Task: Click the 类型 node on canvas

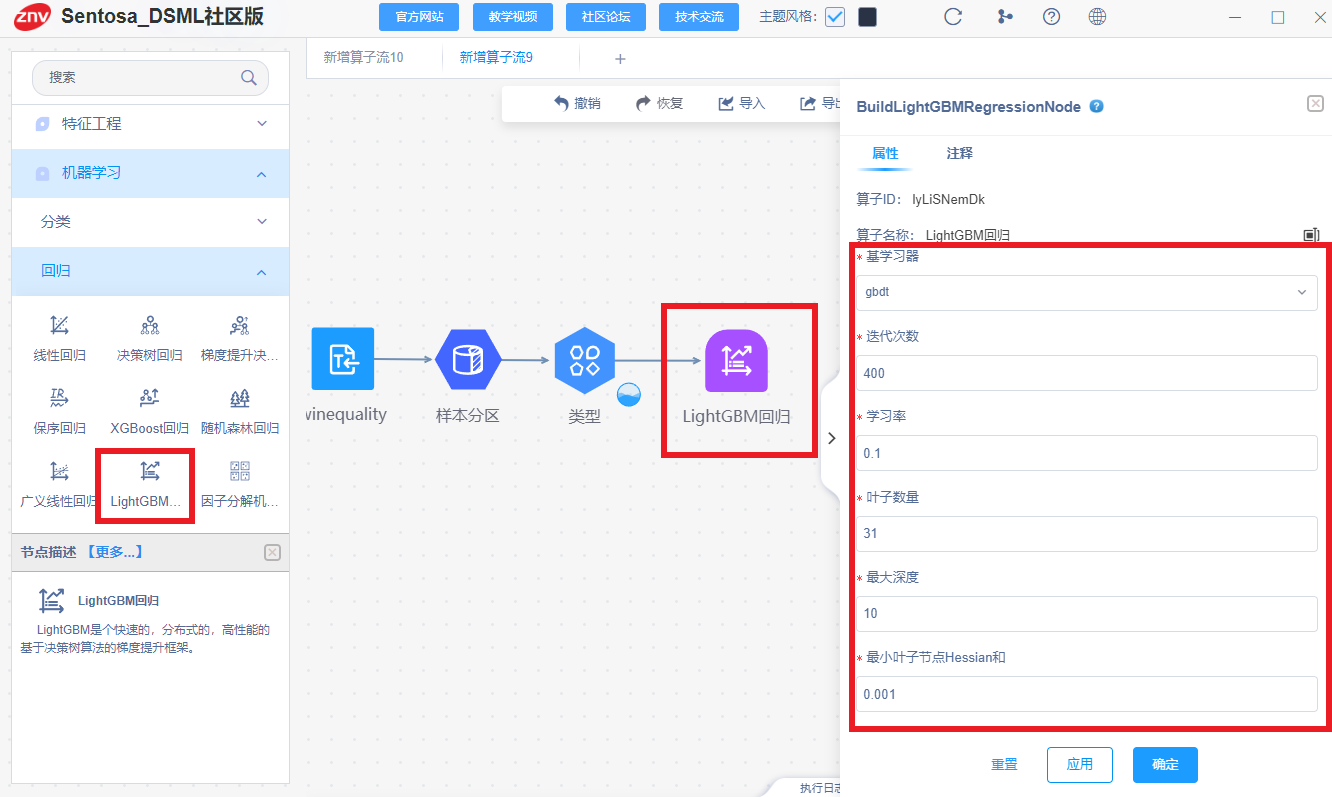Action: (585, 358)
